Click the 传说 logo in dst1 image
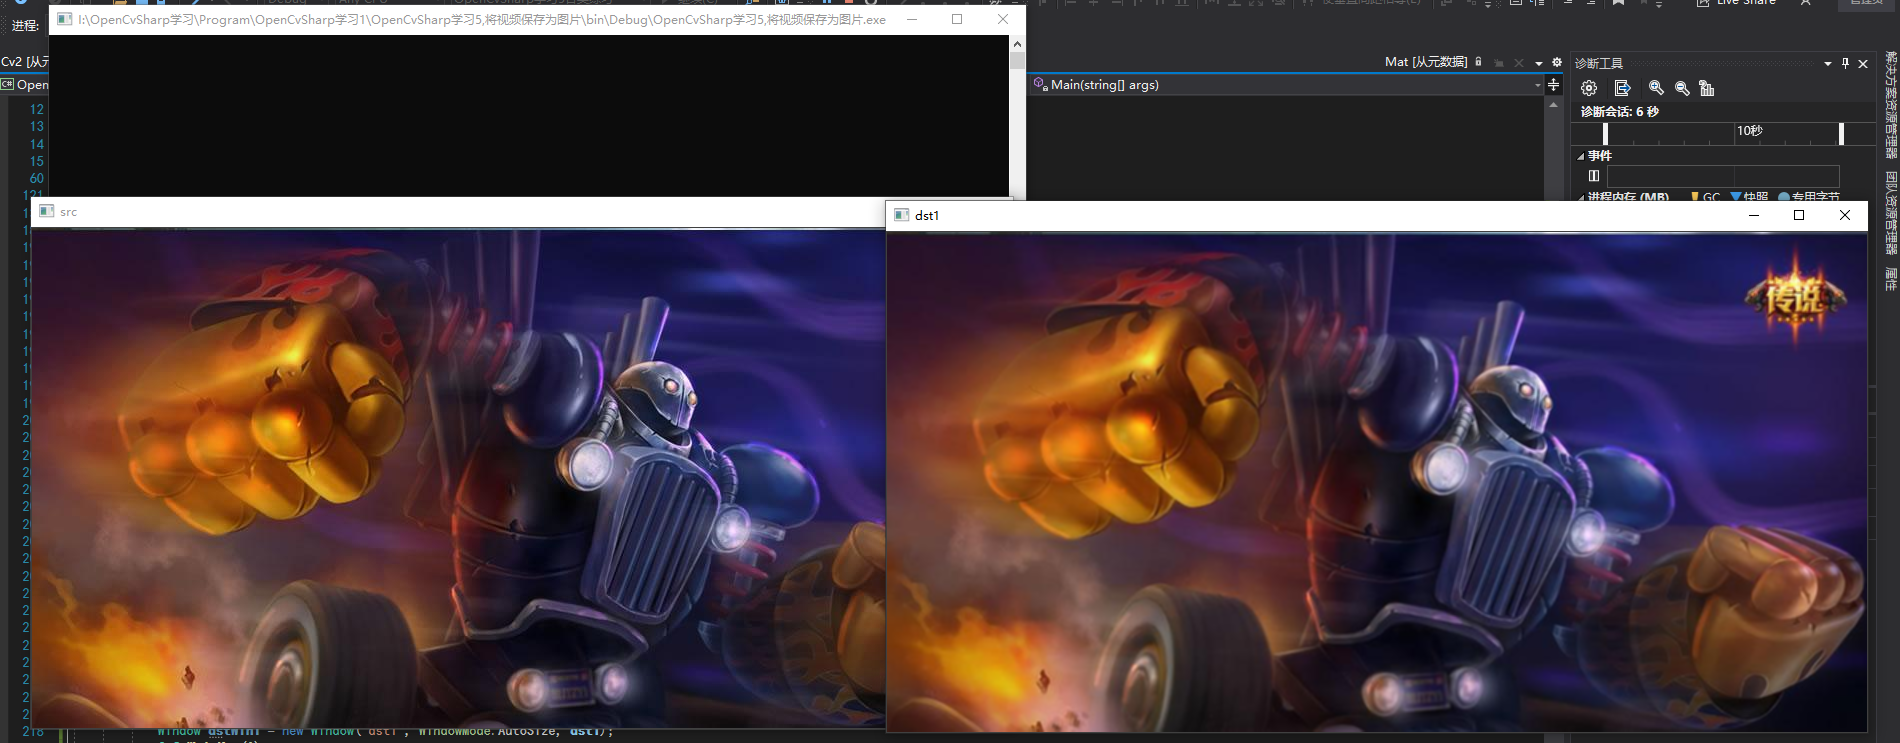 (1796, 297)
